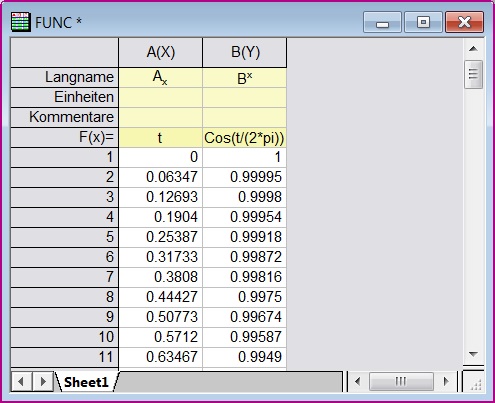
Task: Click the vertical scrollbar down arrow
Action: pyautogui.click(x=473, y=354)
